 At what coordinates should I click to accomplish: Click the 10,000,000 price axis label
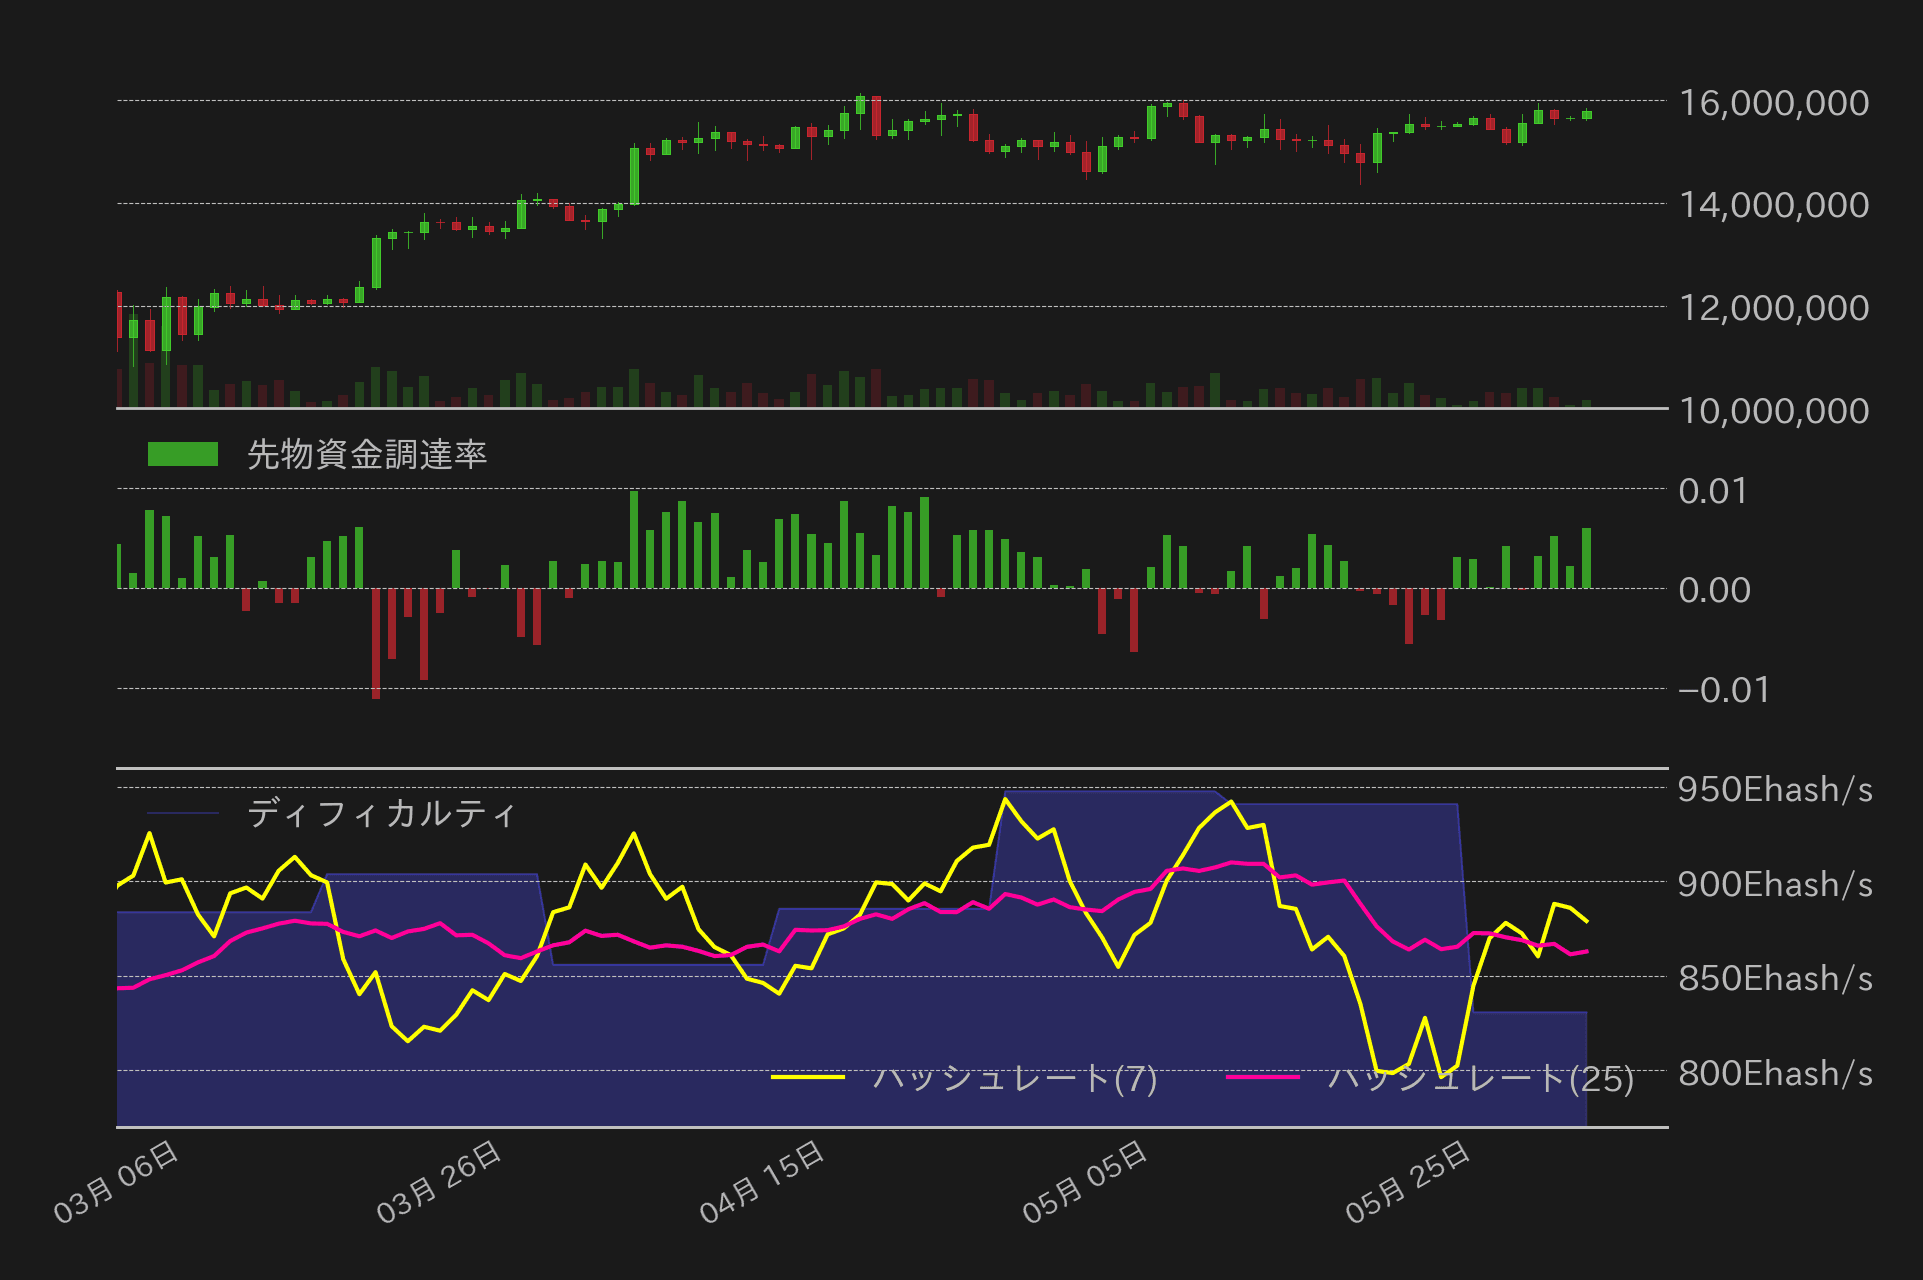[1773, 411]
